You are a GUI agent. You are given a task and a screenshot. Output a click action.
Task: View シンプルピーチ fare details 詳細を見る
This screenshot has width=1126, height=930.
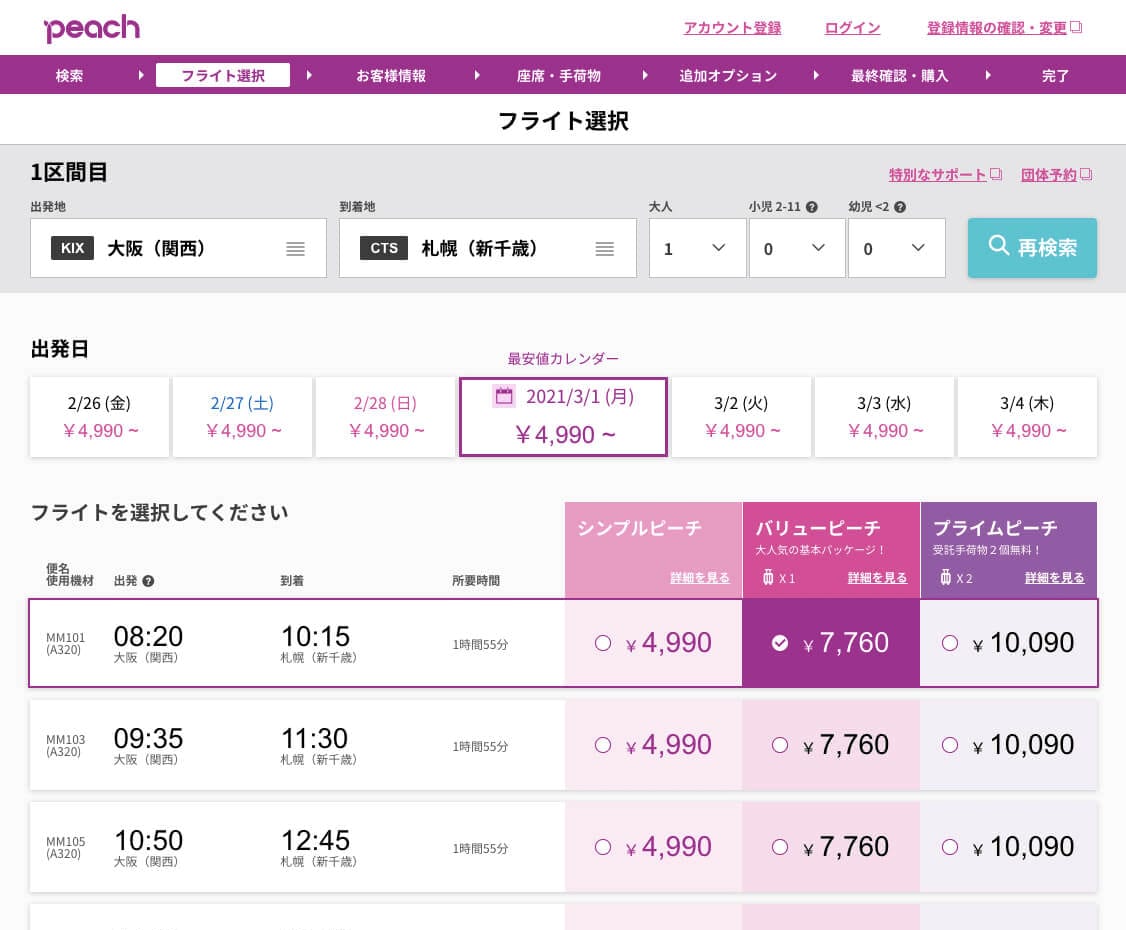pyautogui.click(x=700, y=577)
